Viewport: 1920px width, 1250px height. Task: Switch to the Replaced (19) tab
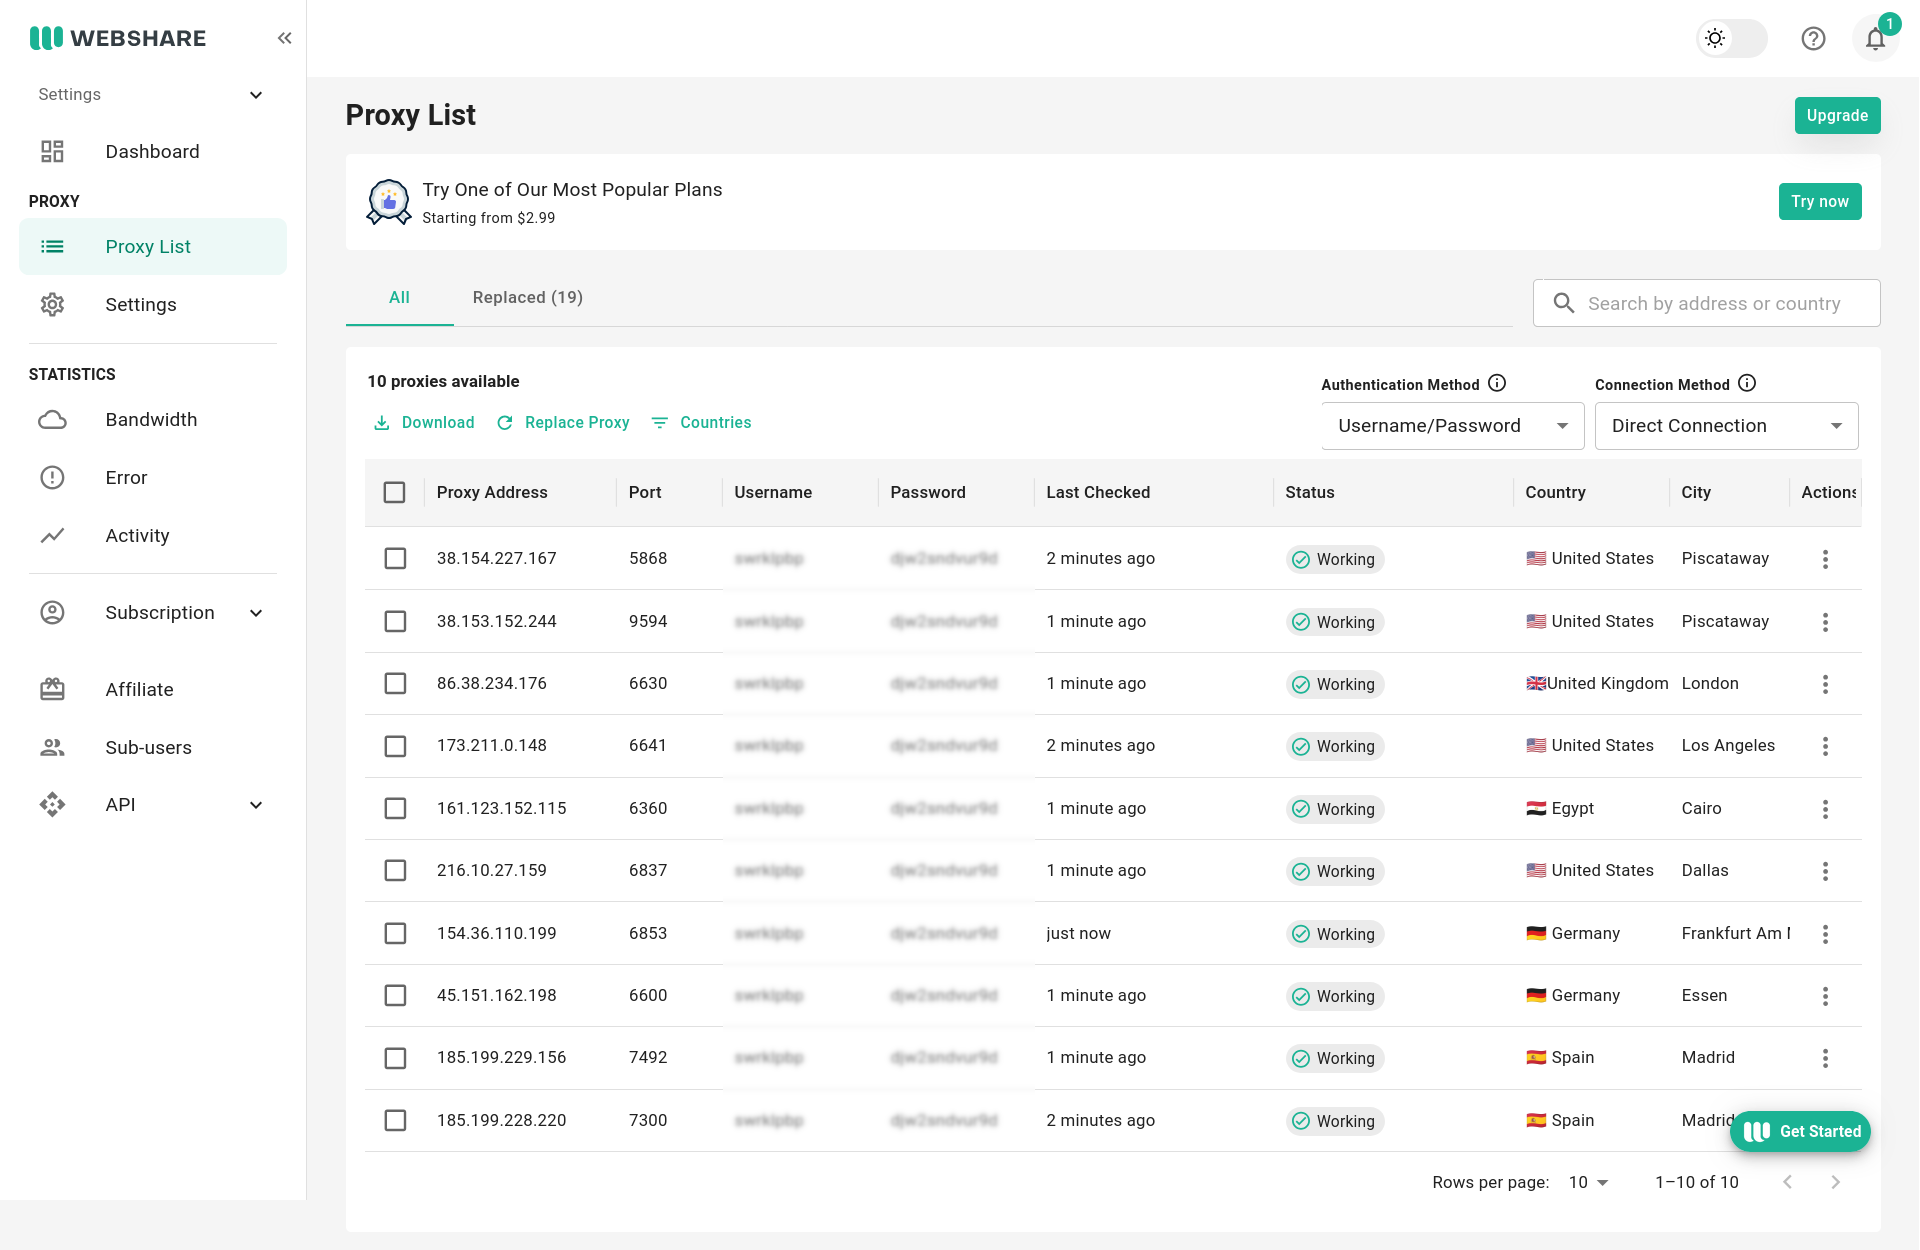tap(527, 298)
